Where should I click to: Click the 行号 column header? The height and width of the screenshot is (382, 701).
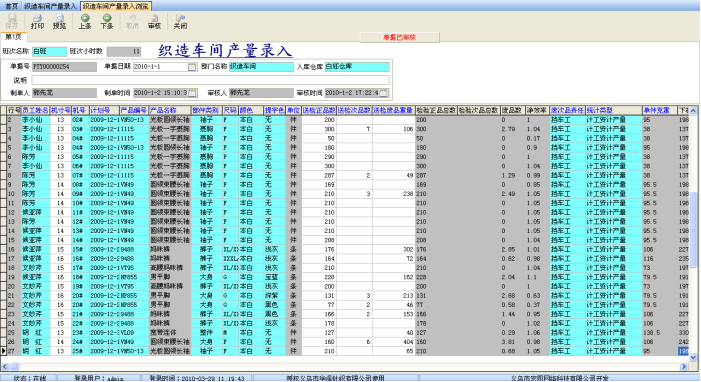pos(14,110)
